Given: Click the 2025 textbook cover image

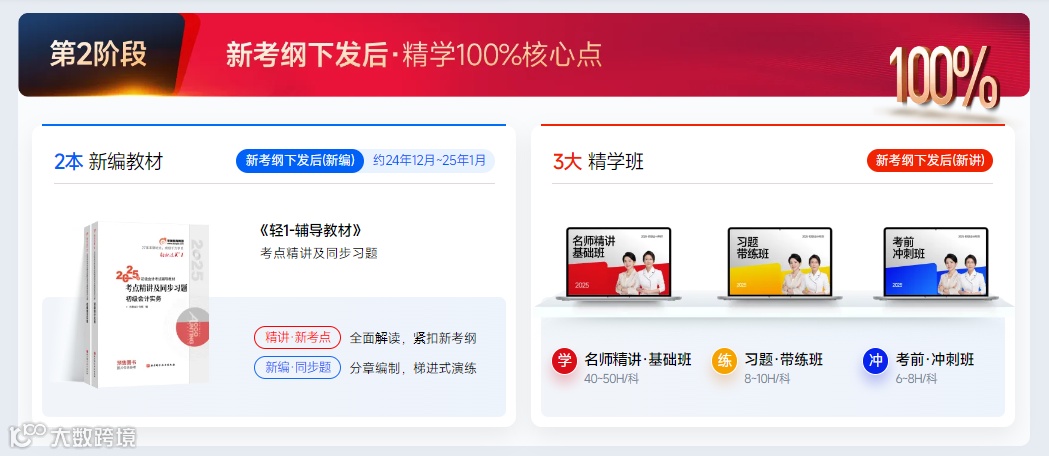Looking at the screenshot, I should (146, 304).
